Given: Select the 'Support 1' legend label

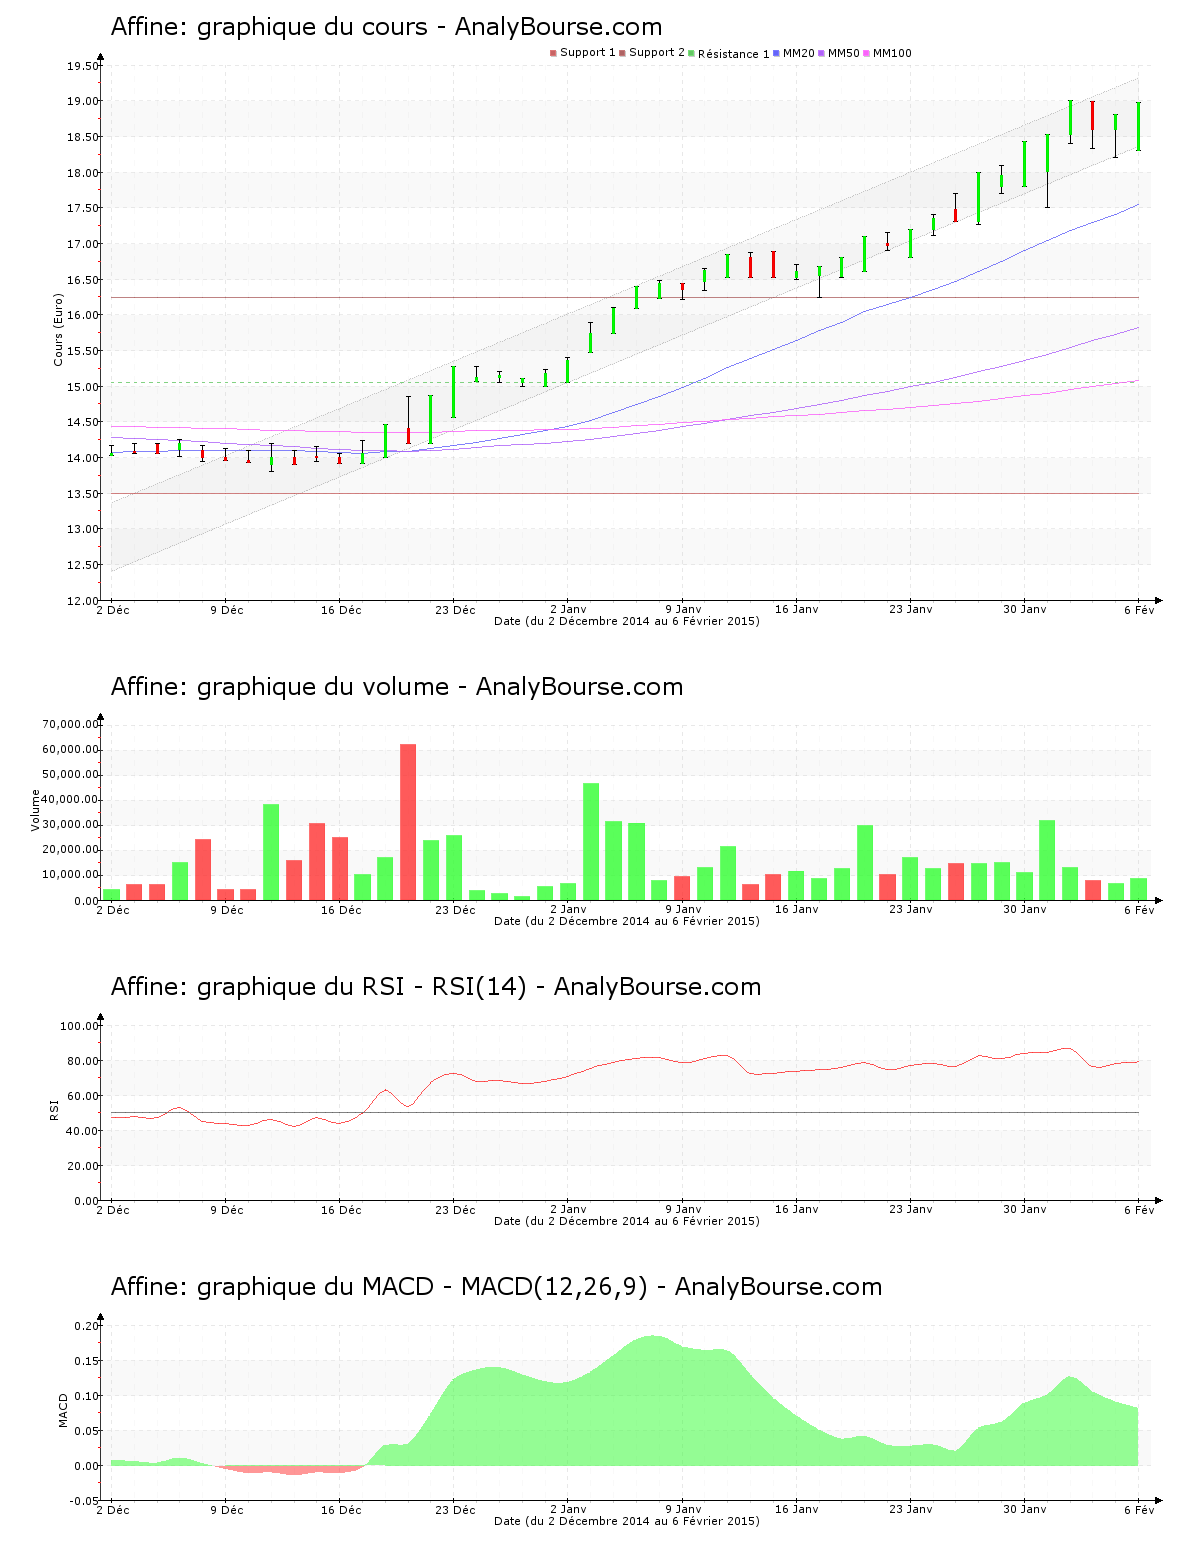Looking at the screenshot, I should click(588, 53).
